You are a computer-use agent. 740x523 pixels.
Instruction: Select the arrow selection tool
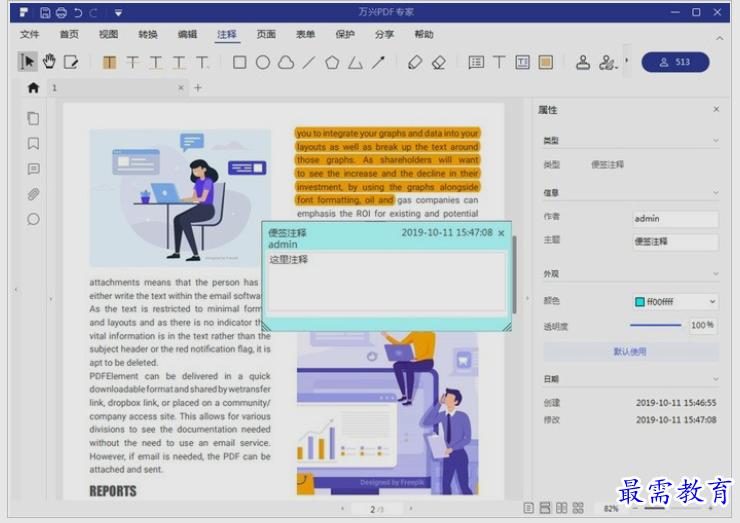(x=27, y=62)
